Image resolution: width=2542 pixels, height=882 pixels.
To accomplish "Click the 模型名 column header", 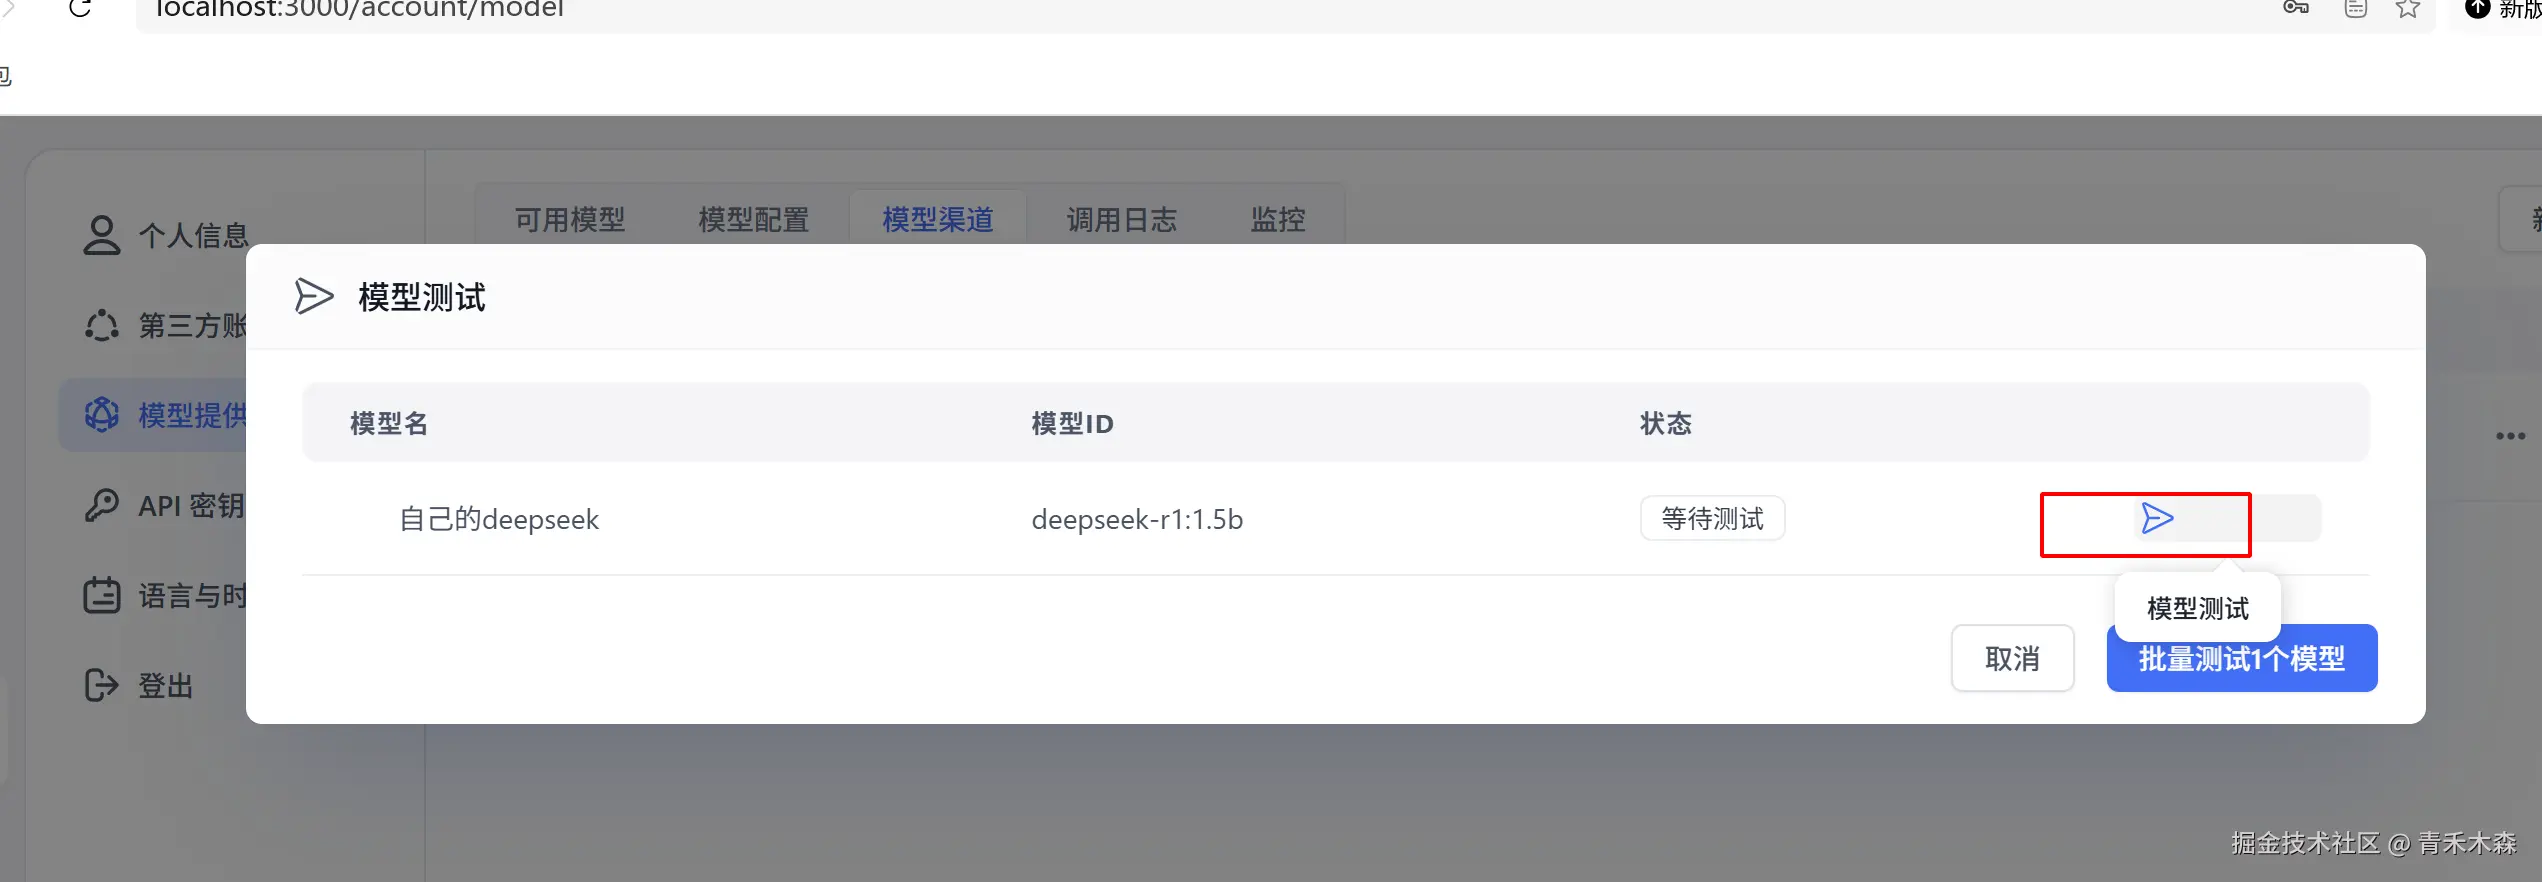I will coord(389,423).
